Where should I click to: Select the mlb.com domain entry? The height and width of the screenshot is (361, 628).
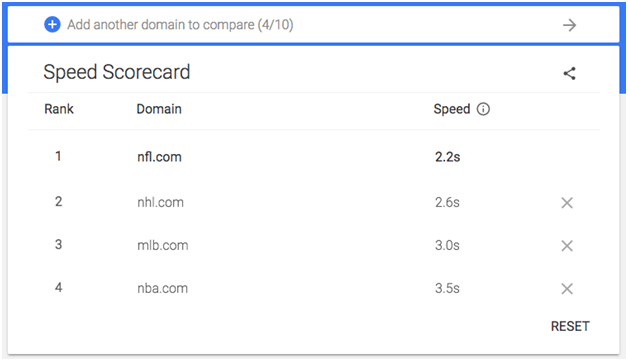163,245
